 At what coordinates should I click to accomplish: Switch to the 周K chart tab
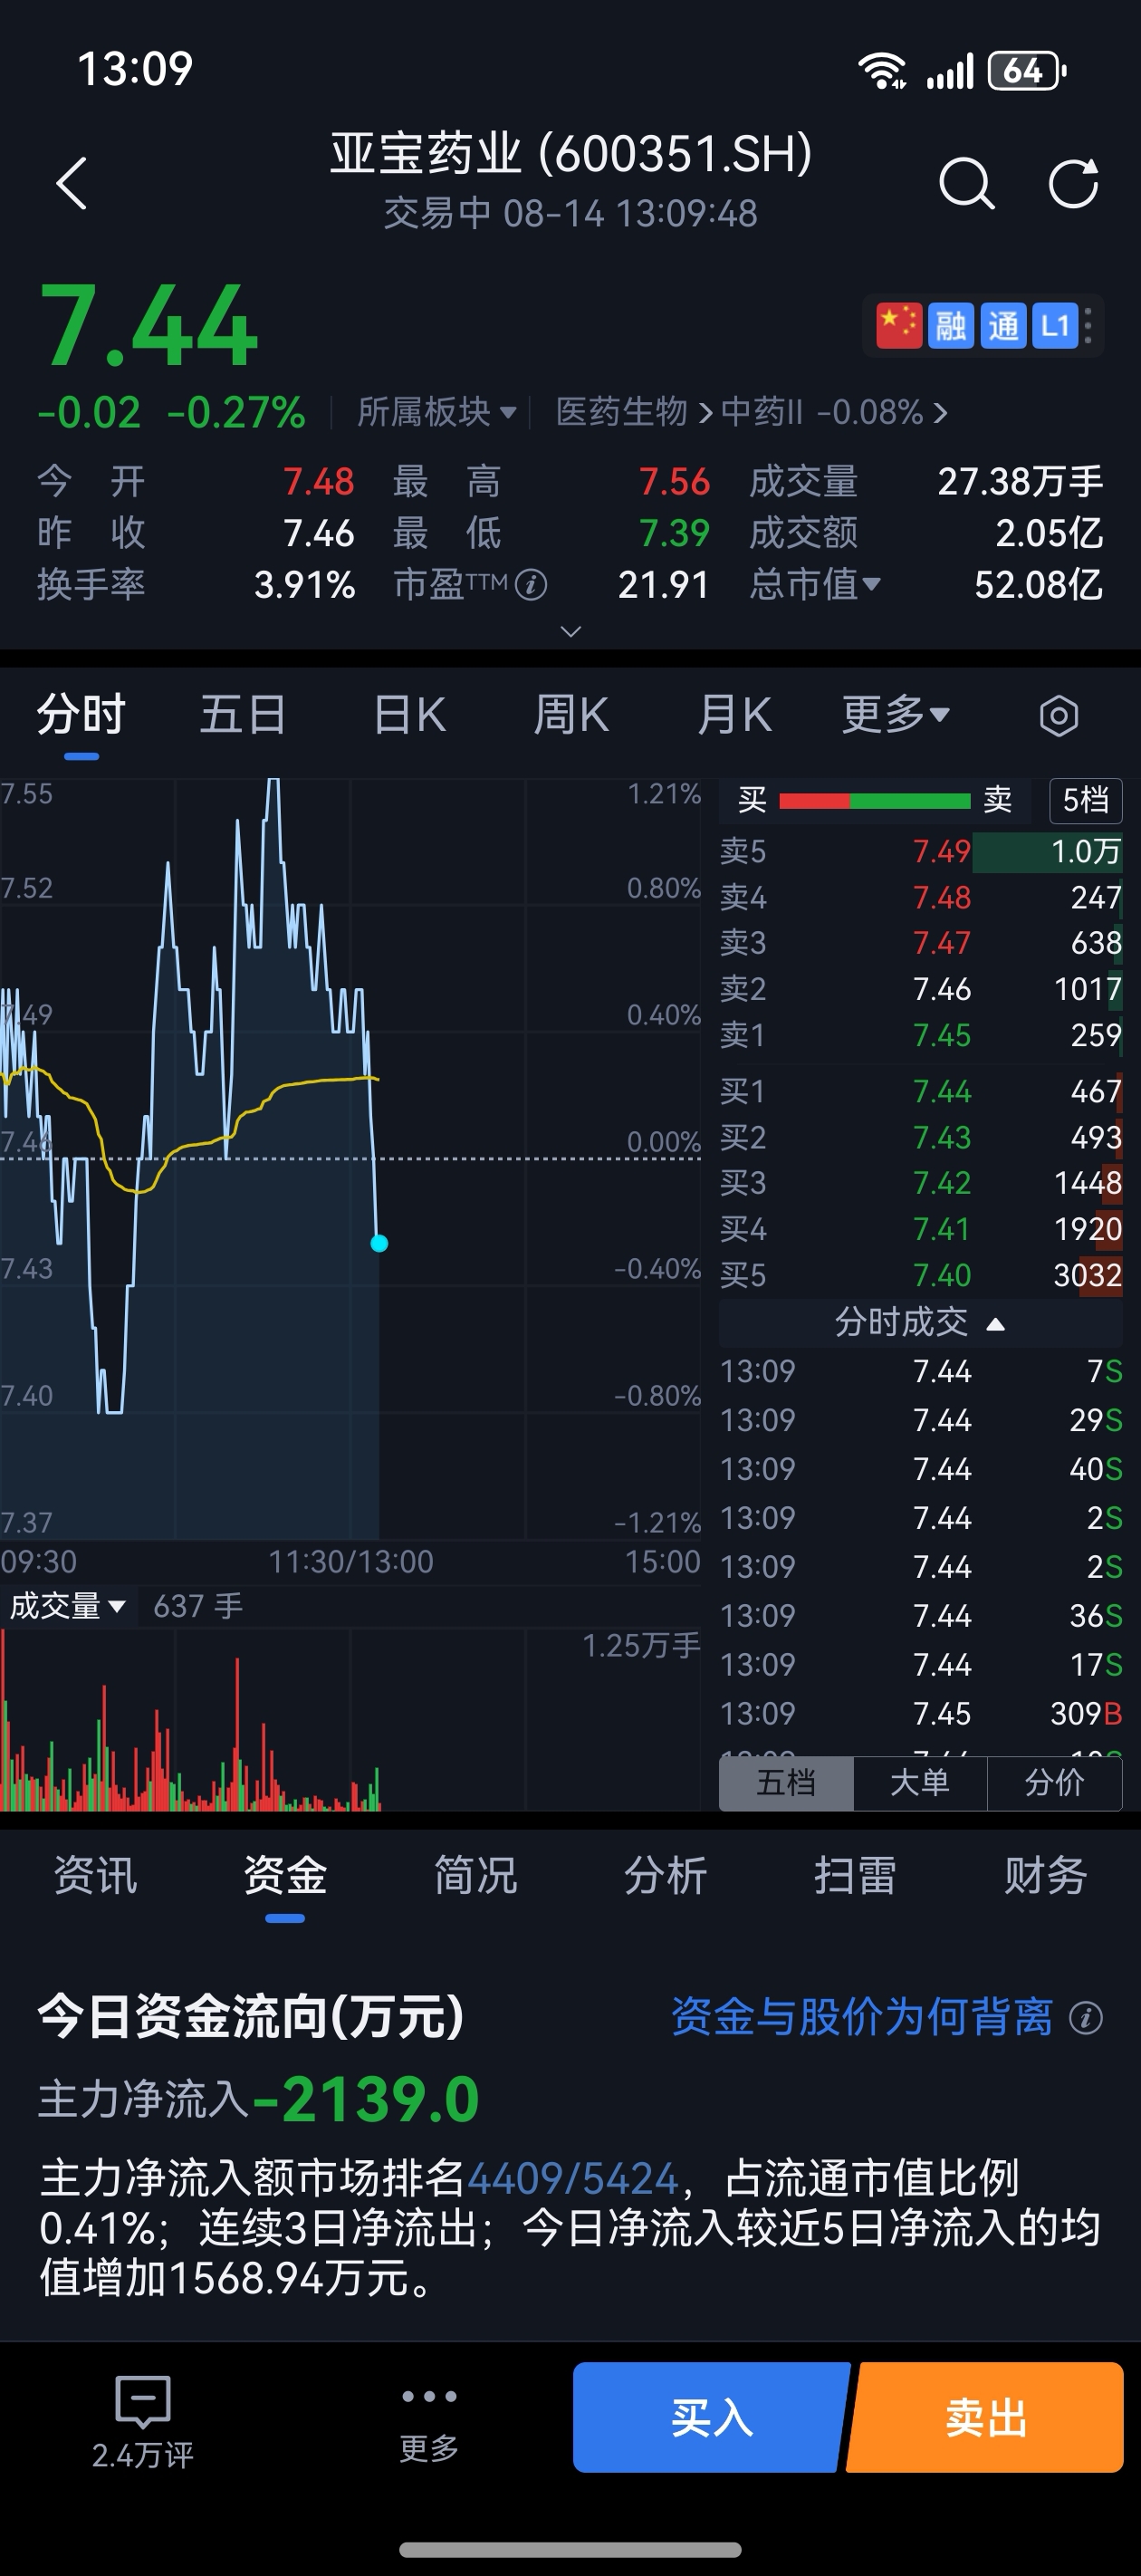[570, 715]
